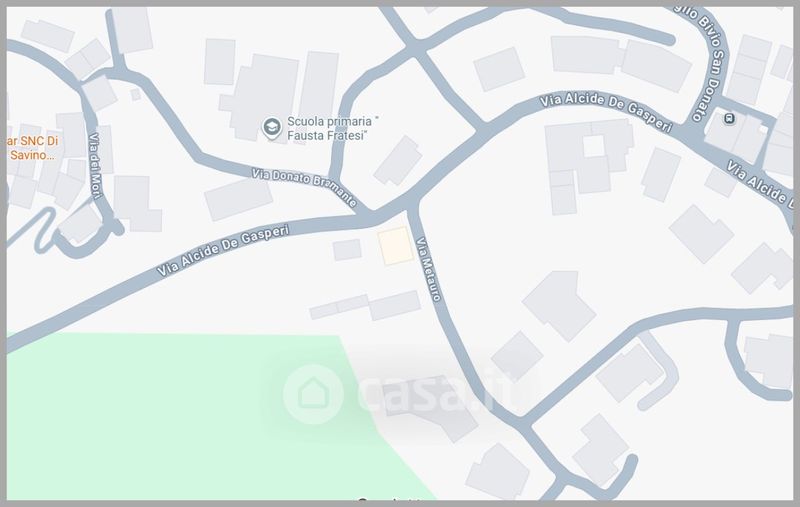Viewport: 800px width, 507px height.
Task: Click the long row building south of the yellow marker
Action: [365, 306]
